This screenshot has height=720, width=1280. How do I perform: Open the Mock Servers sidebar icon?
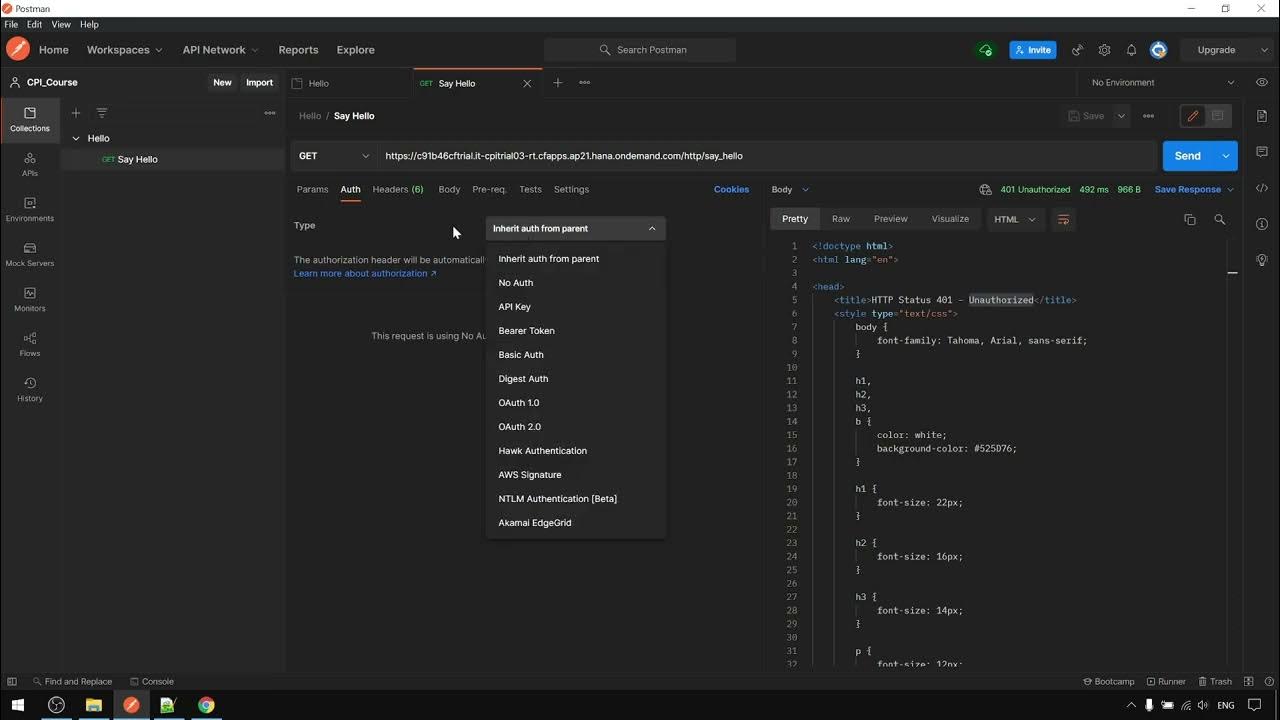coord(30,253)
